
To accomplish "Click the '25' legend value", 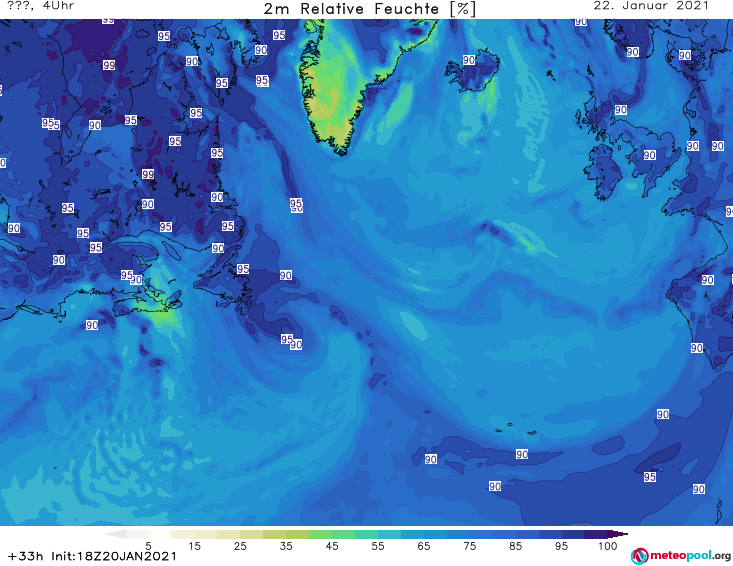I will [x=240, y=546].
